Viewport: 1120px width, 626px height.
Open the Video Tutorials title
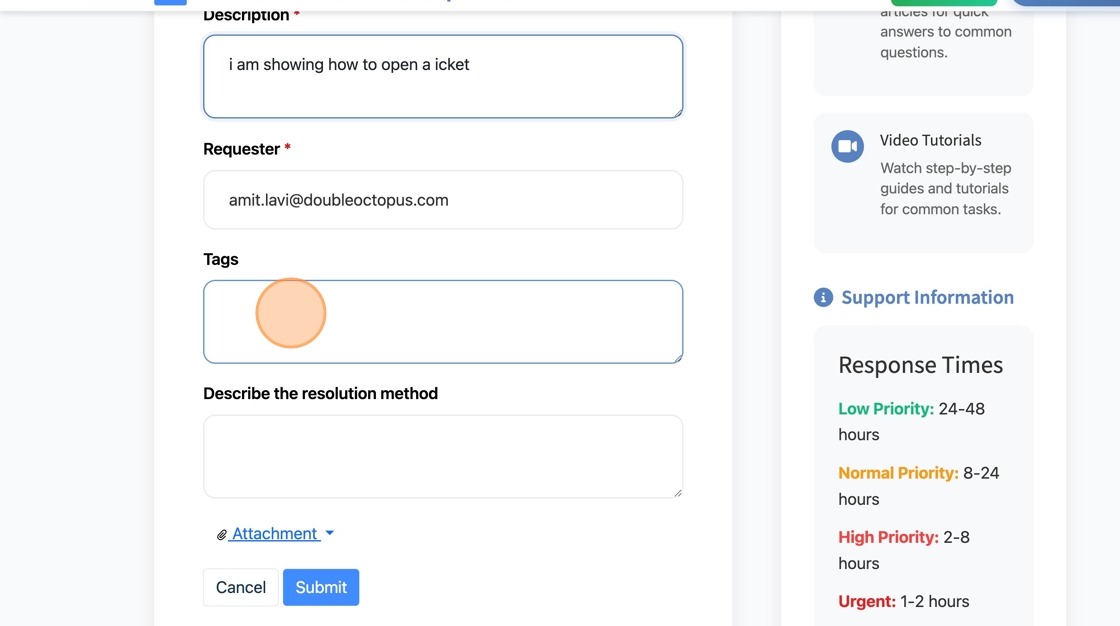[x=930, y=140]
